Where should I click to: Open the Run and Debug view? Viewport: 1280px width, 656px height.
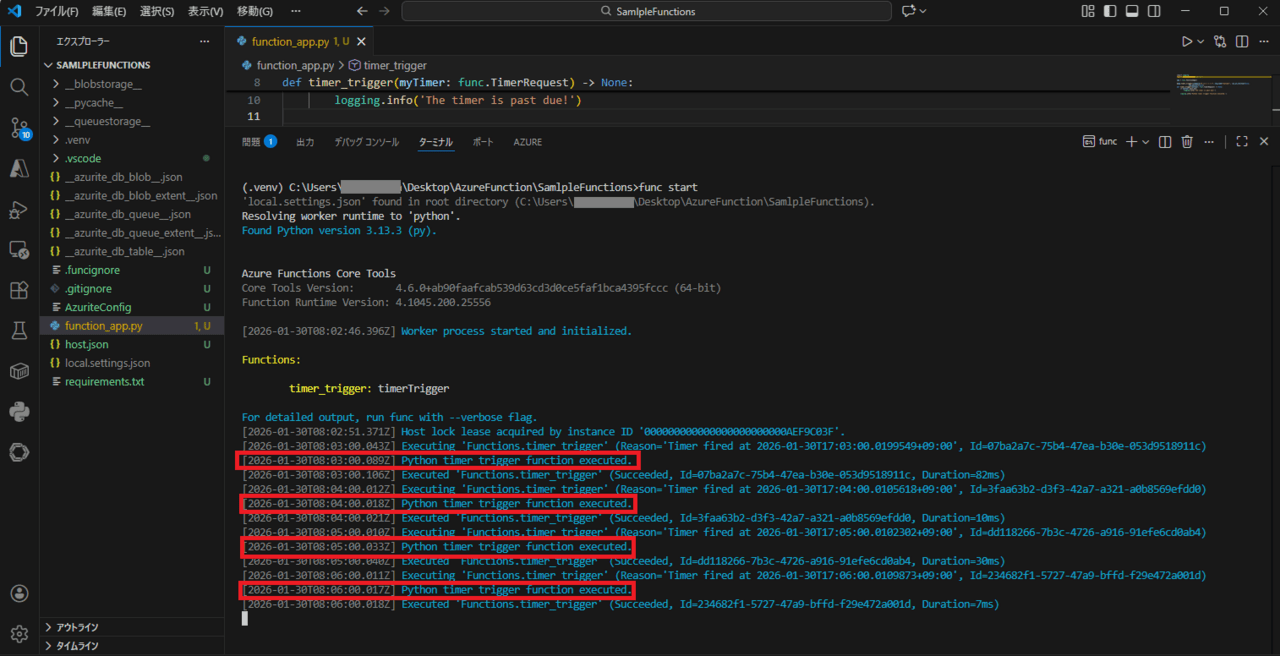tap(19, 209)
